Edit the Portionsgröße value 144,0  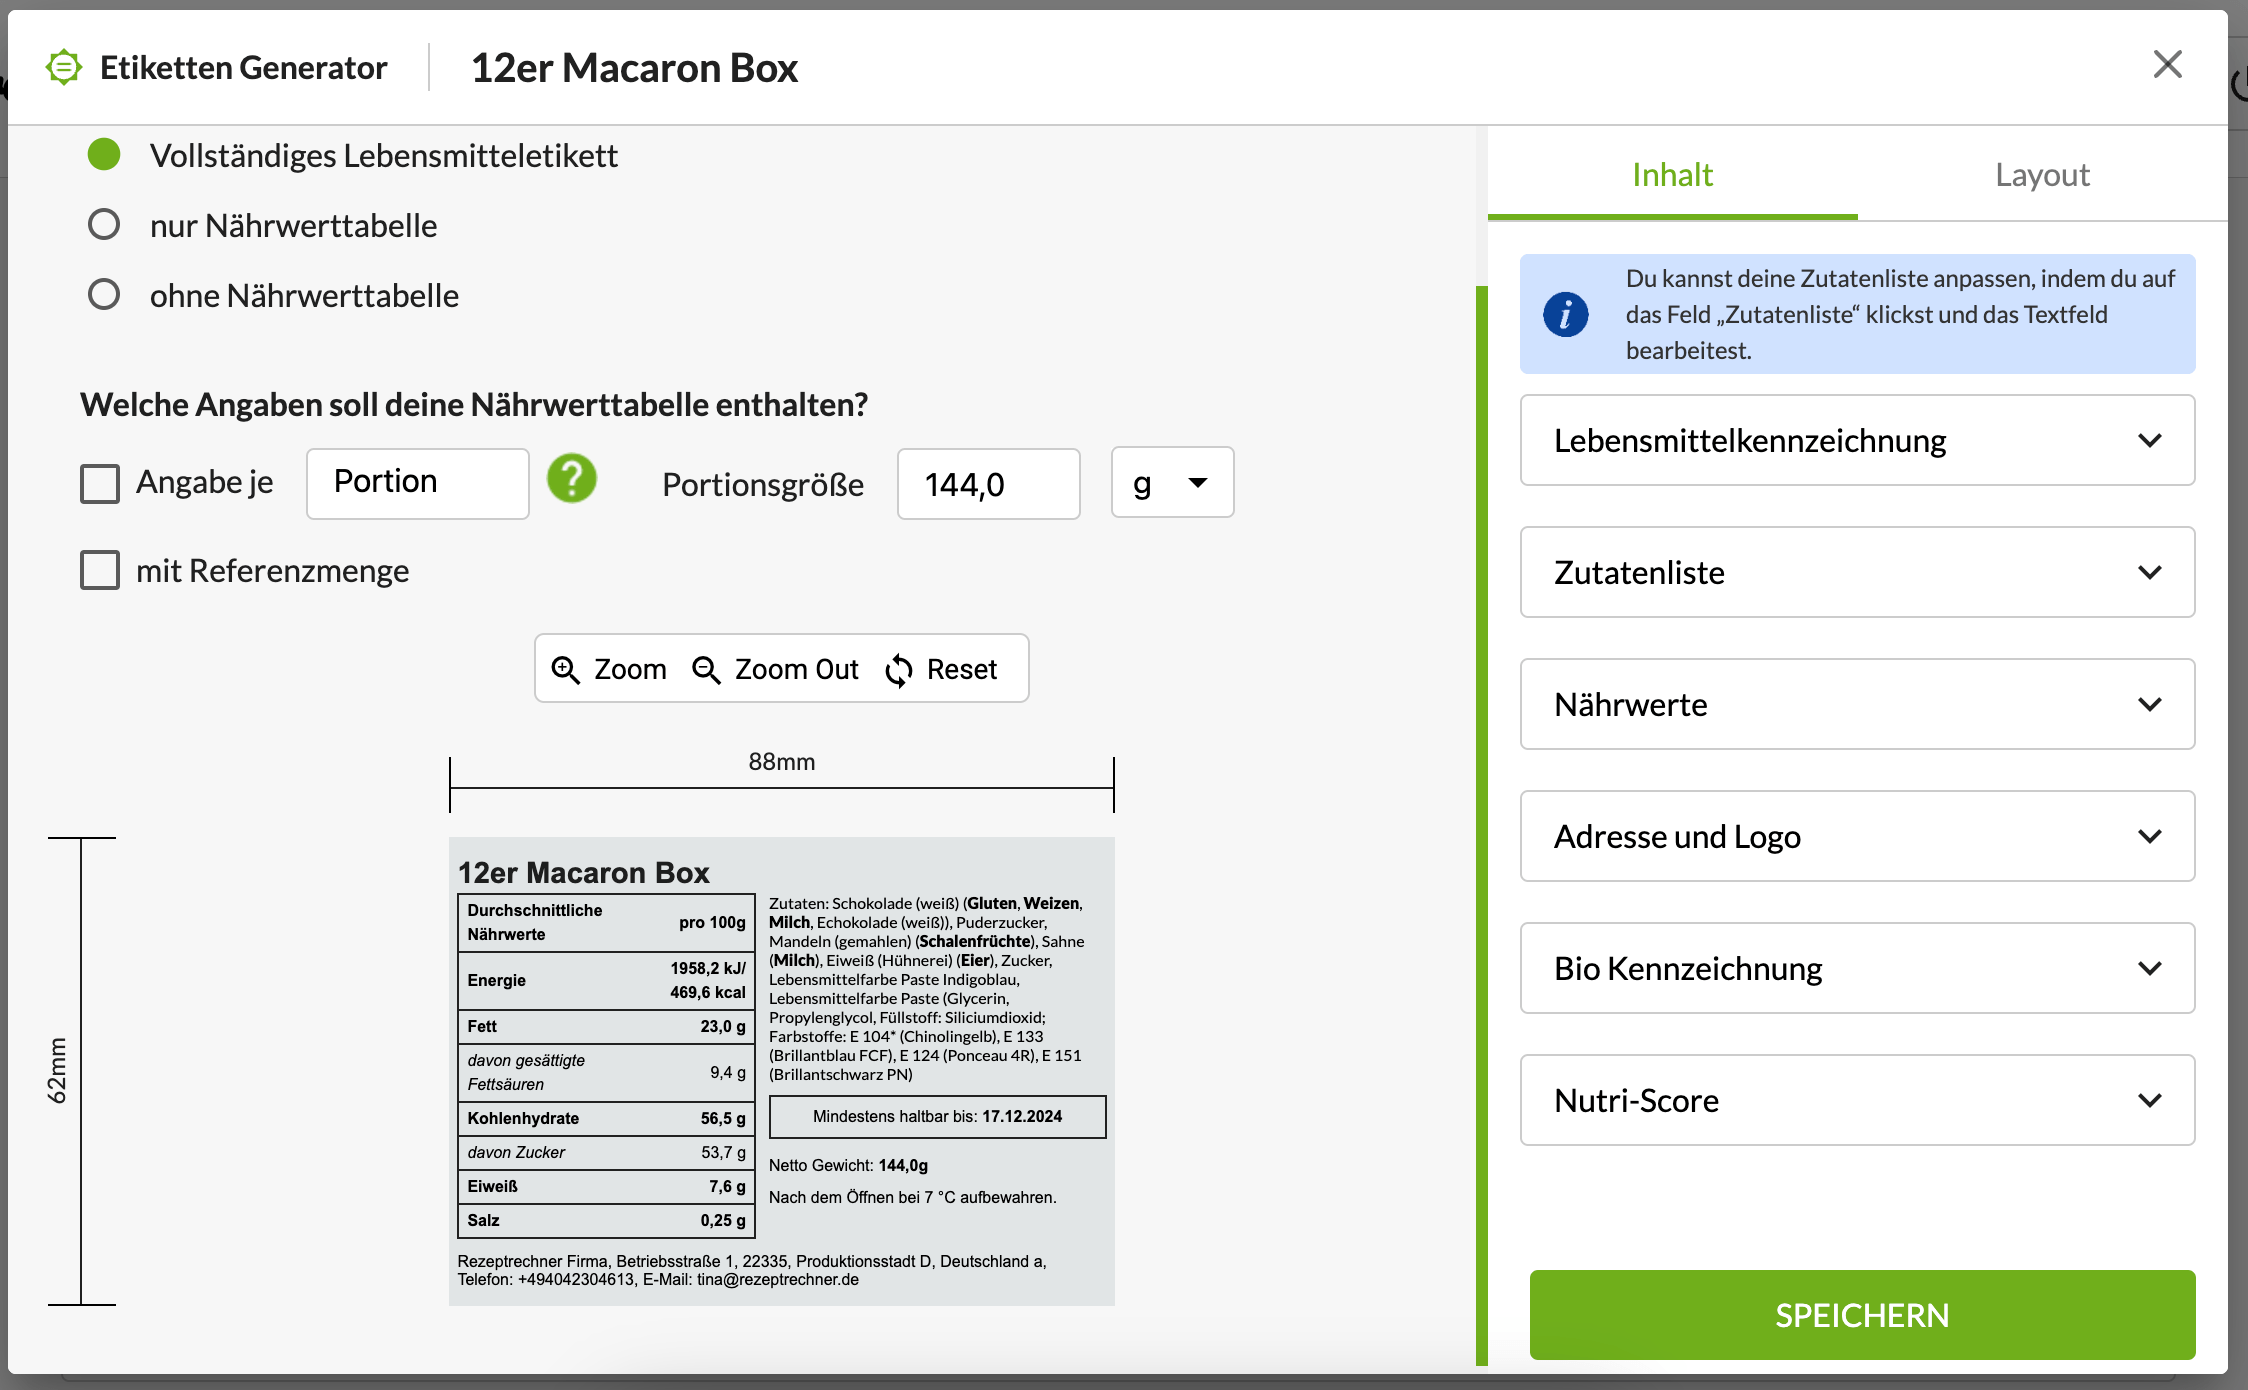(988, 484)
